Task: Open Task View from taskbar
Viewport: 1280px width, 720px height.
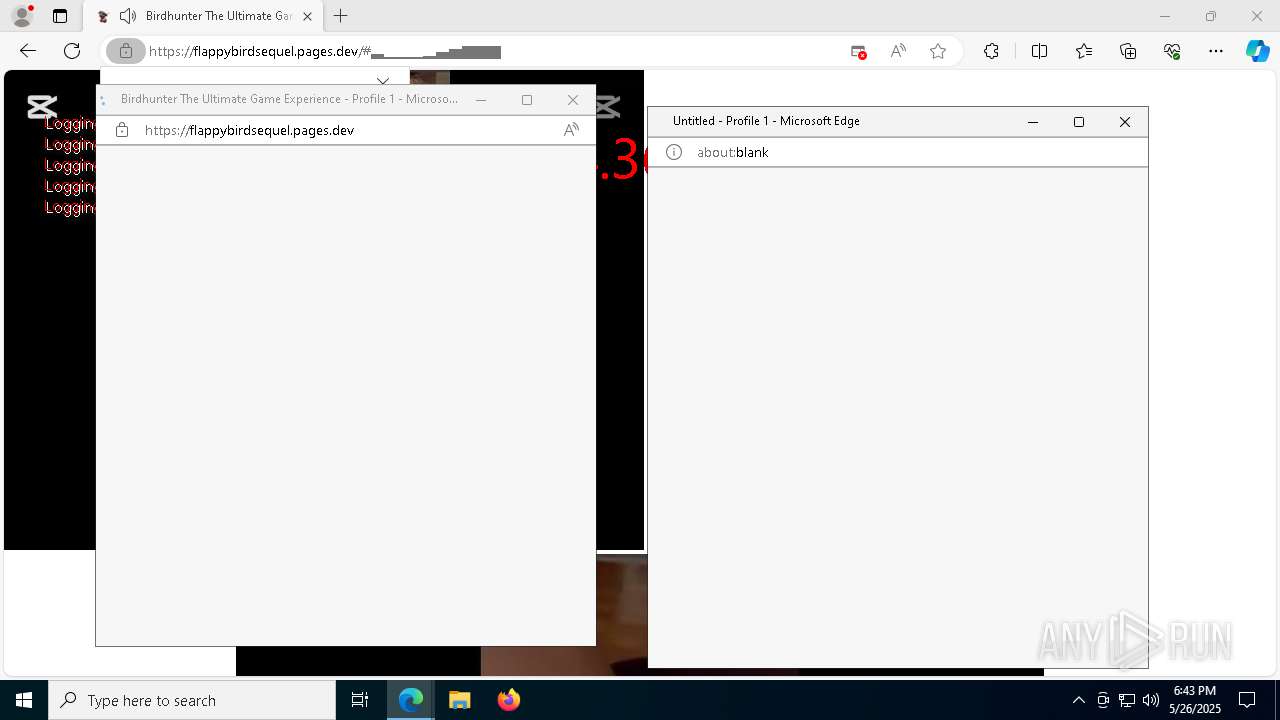Action: [x=360, y=700]
